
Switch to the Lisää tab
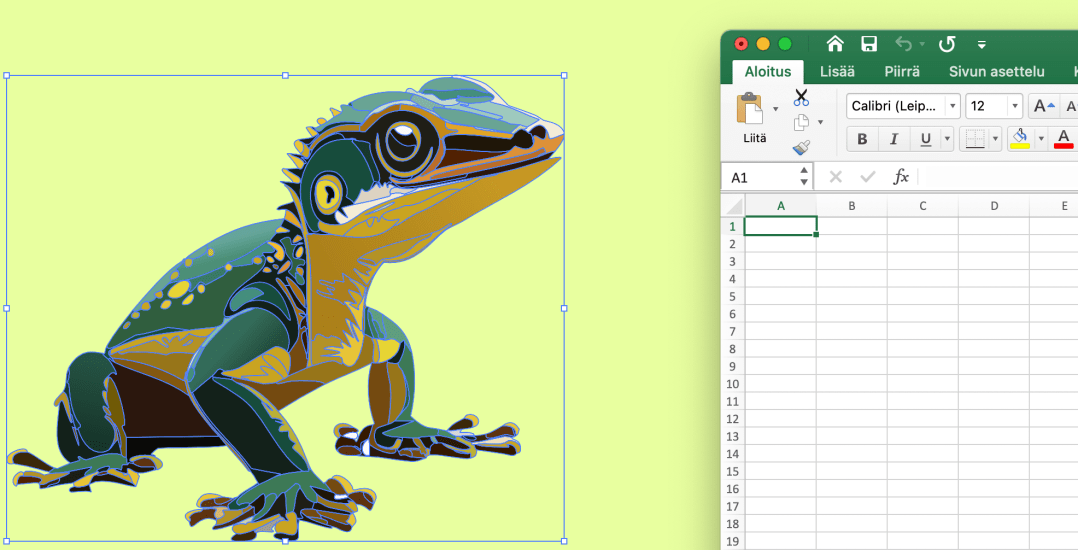coord(837,71)
